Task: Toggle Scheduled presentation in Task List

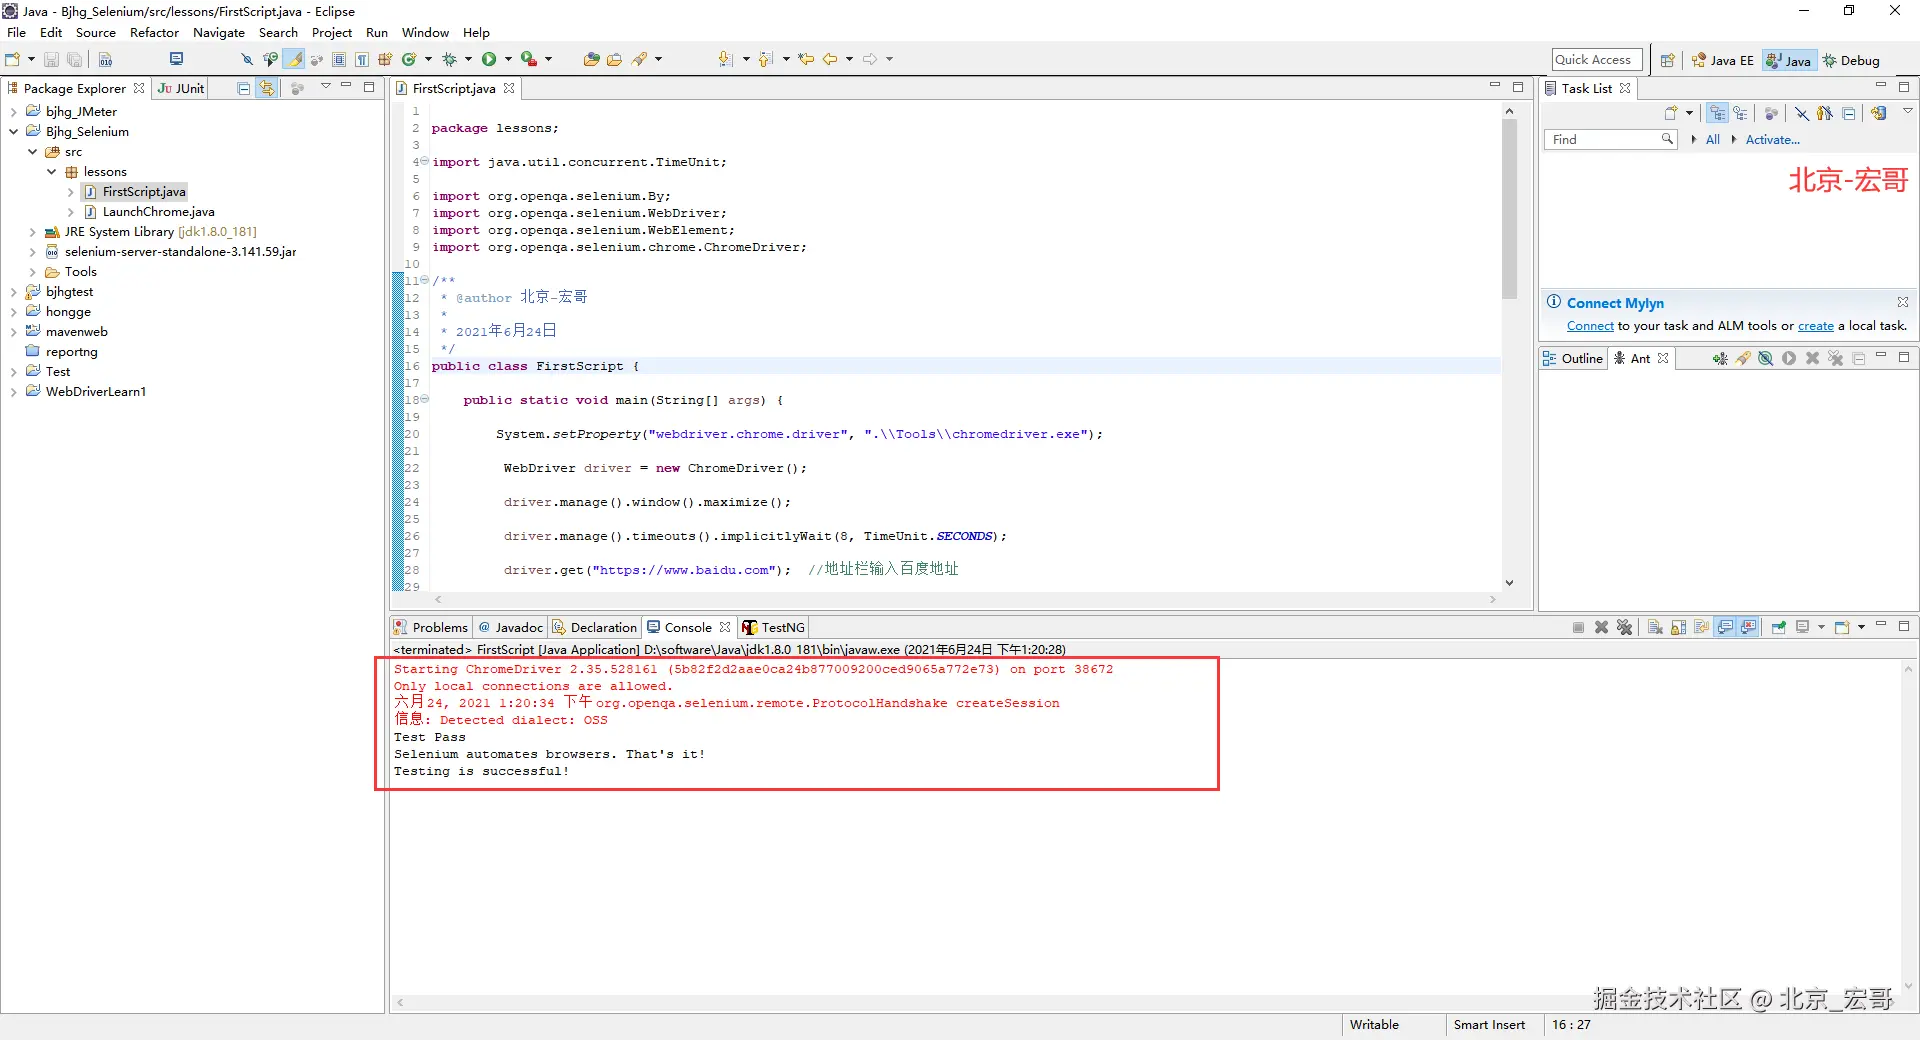Action: pyautogui.click(x=1741, y=113)
